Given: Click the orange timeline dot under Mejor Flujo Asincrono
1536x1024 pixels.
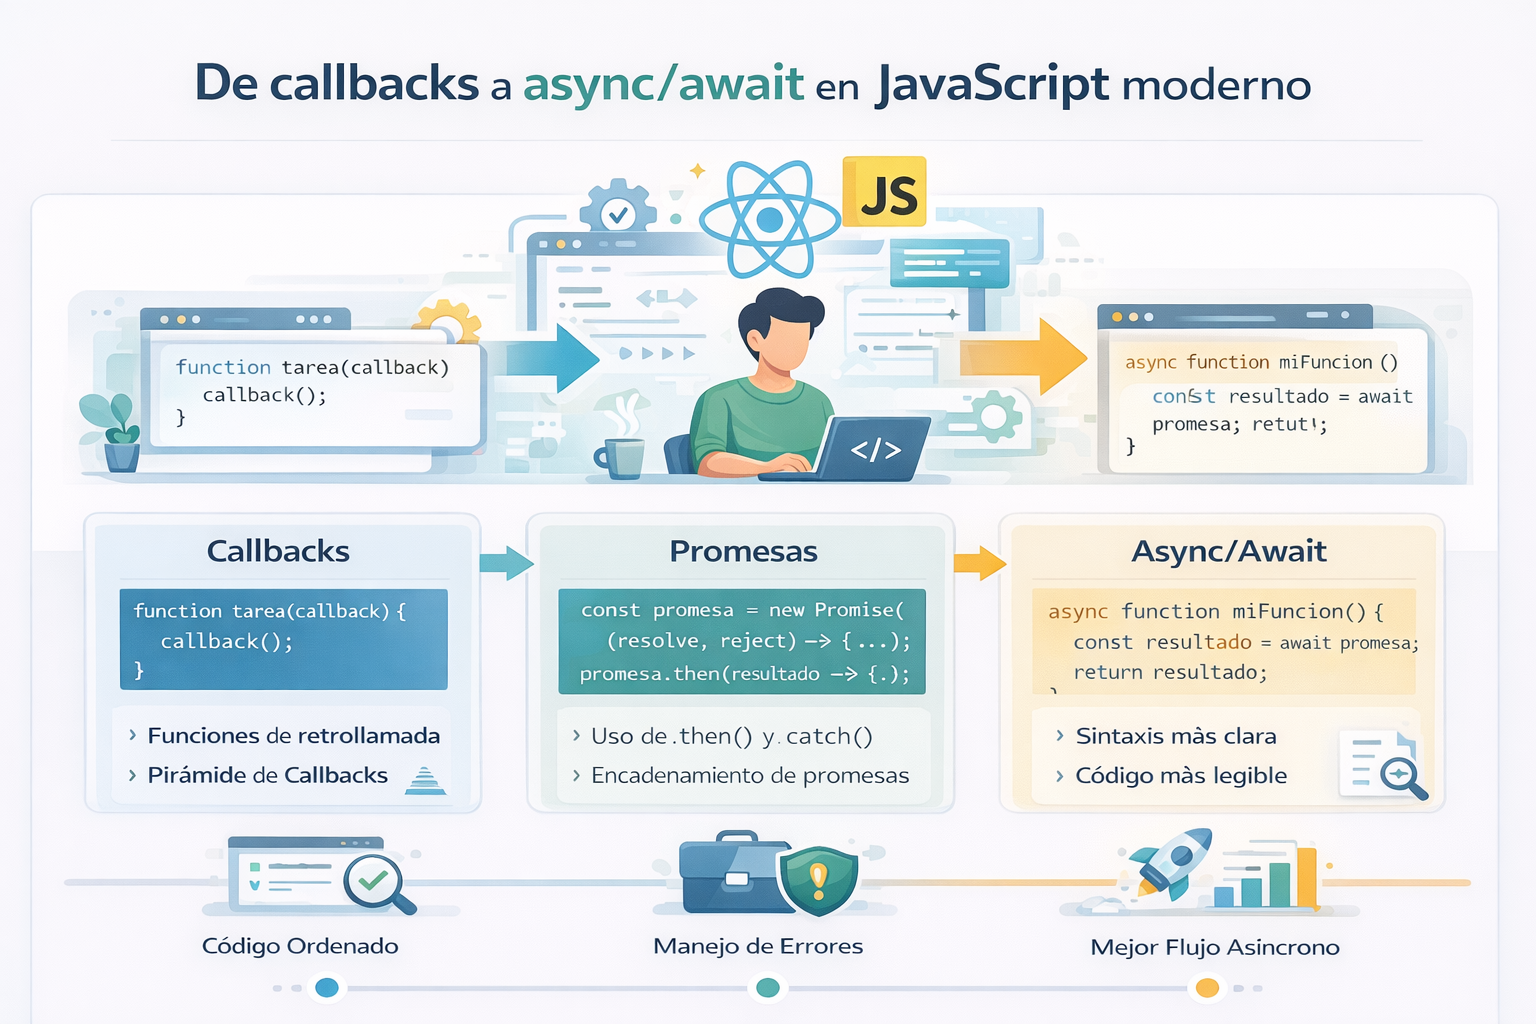Looking at the screenshot, I should (x=1208, y=988).
